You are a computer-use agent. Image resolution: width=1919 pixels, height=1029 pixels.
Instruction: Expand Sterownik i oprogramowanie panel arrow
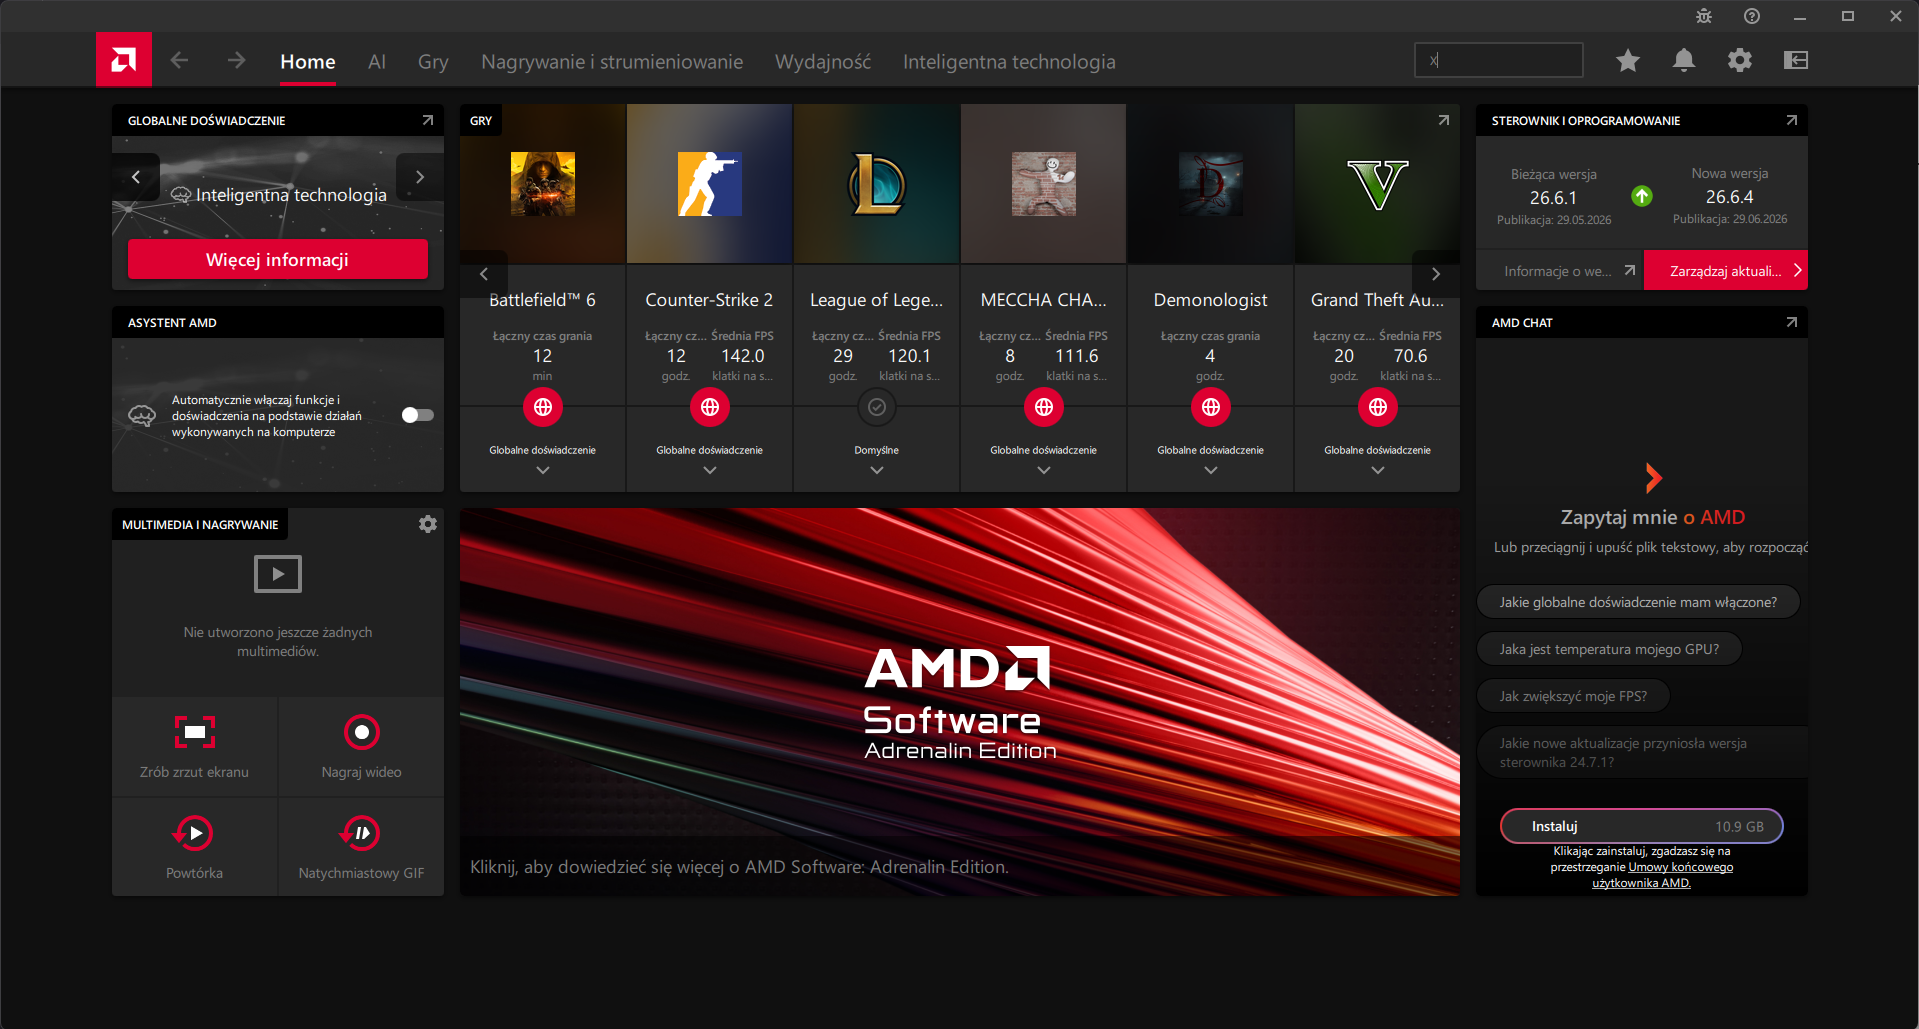pos(1792,120)
